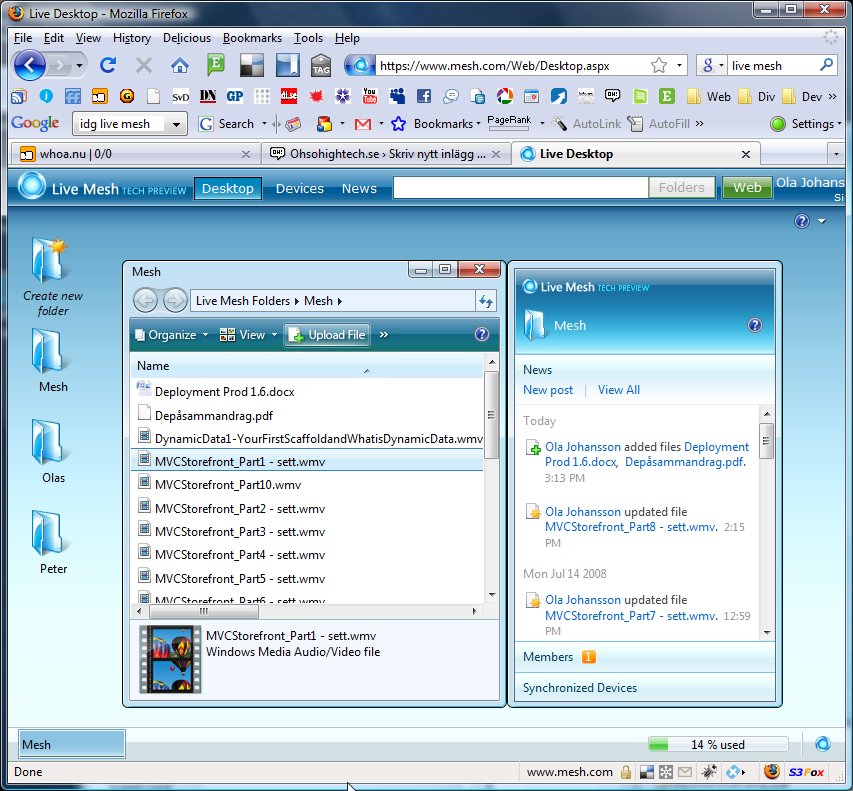Open help in the Mesh window toolbar
Image resolution: width=853 pixels, height=791 pixels.
click(x=481, y=334)
